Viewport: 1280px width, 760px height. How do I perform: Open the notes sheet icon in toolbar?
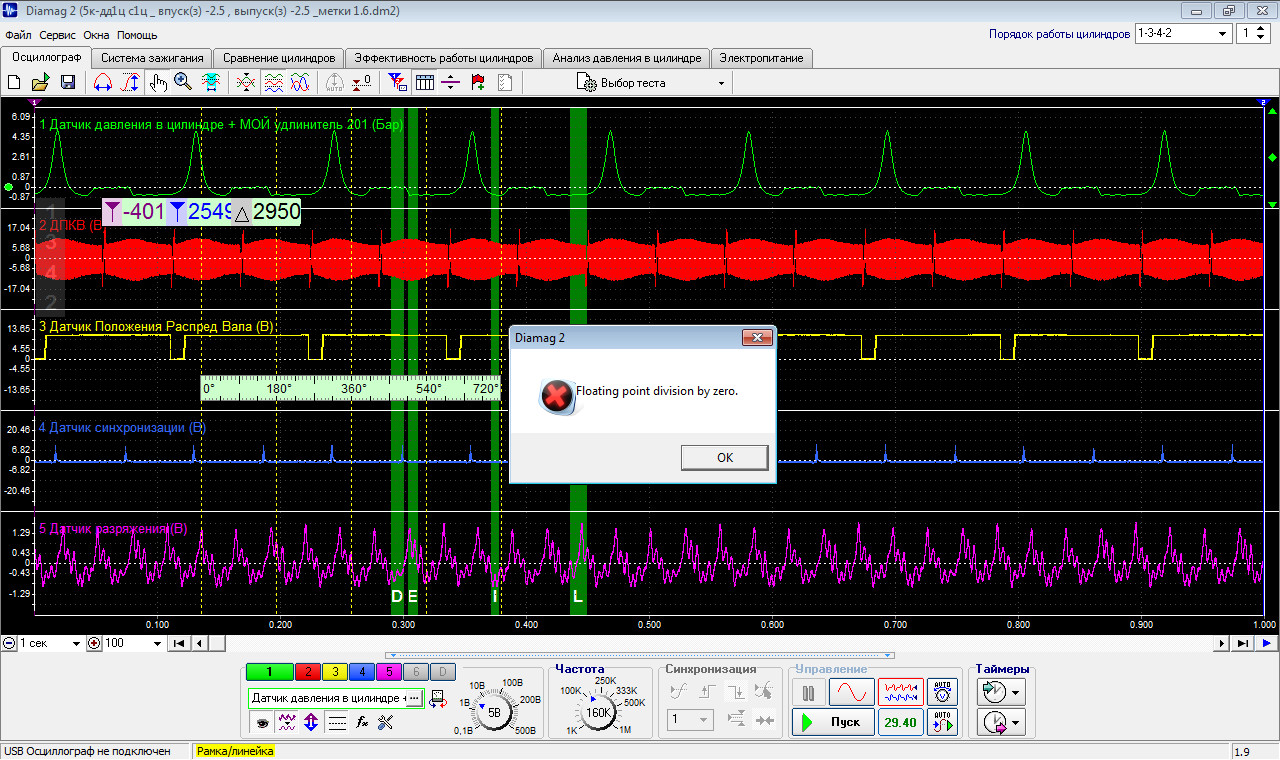[505, 83]
